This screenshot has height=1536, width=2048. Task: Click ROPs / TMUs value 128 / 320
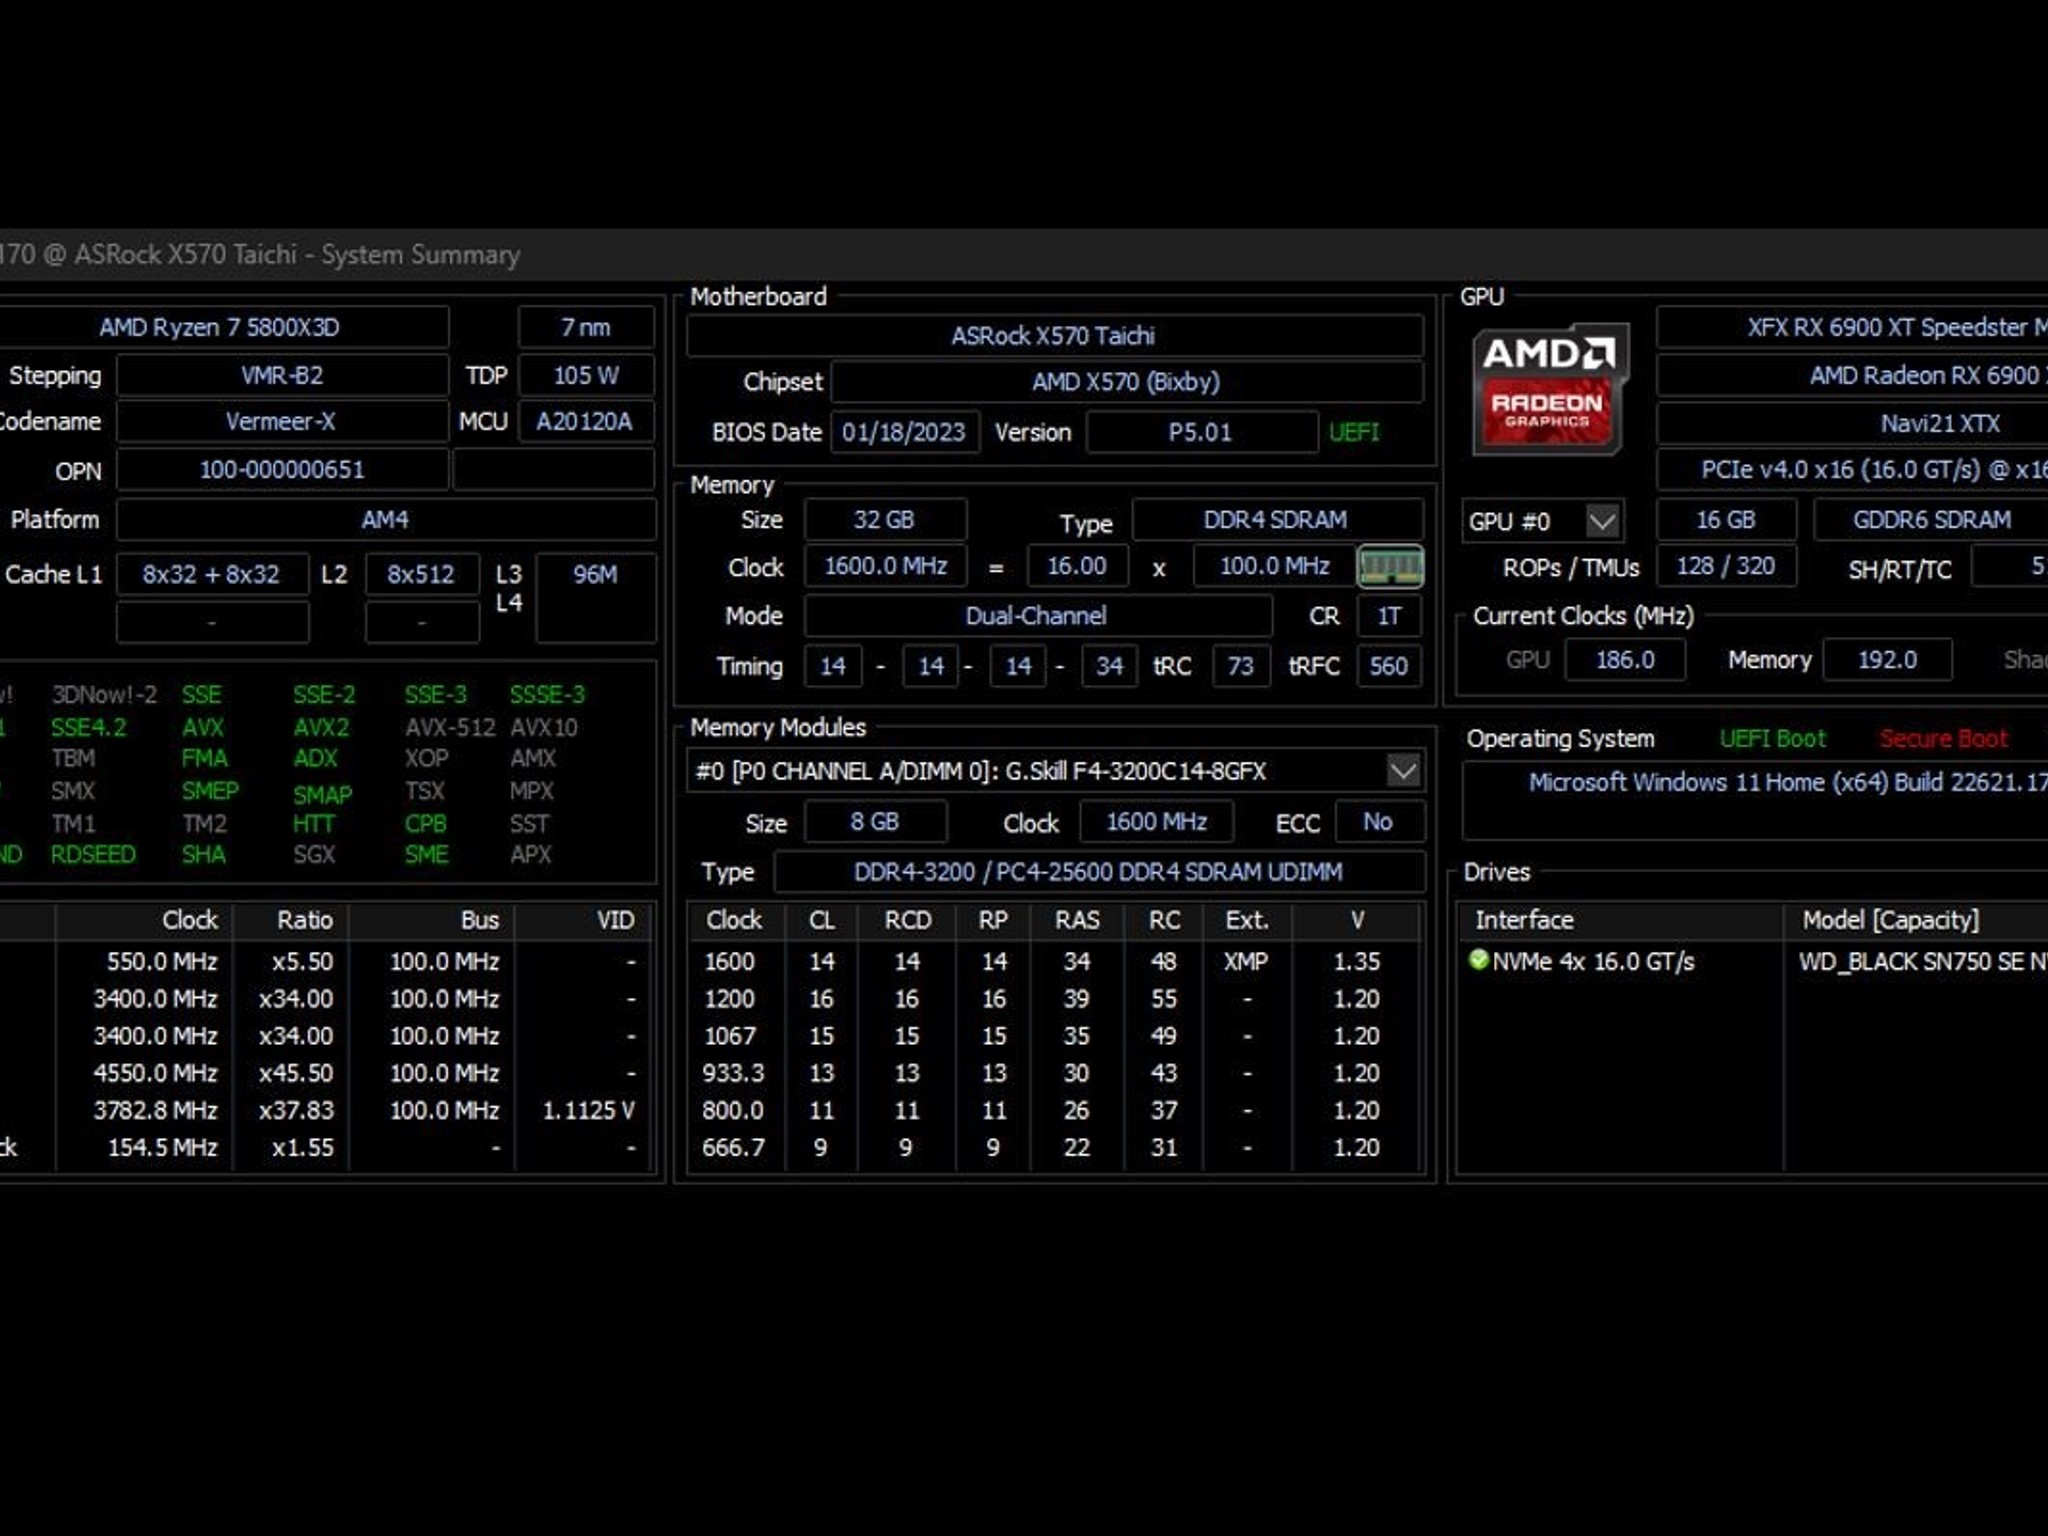click(x=1726, y=566)
